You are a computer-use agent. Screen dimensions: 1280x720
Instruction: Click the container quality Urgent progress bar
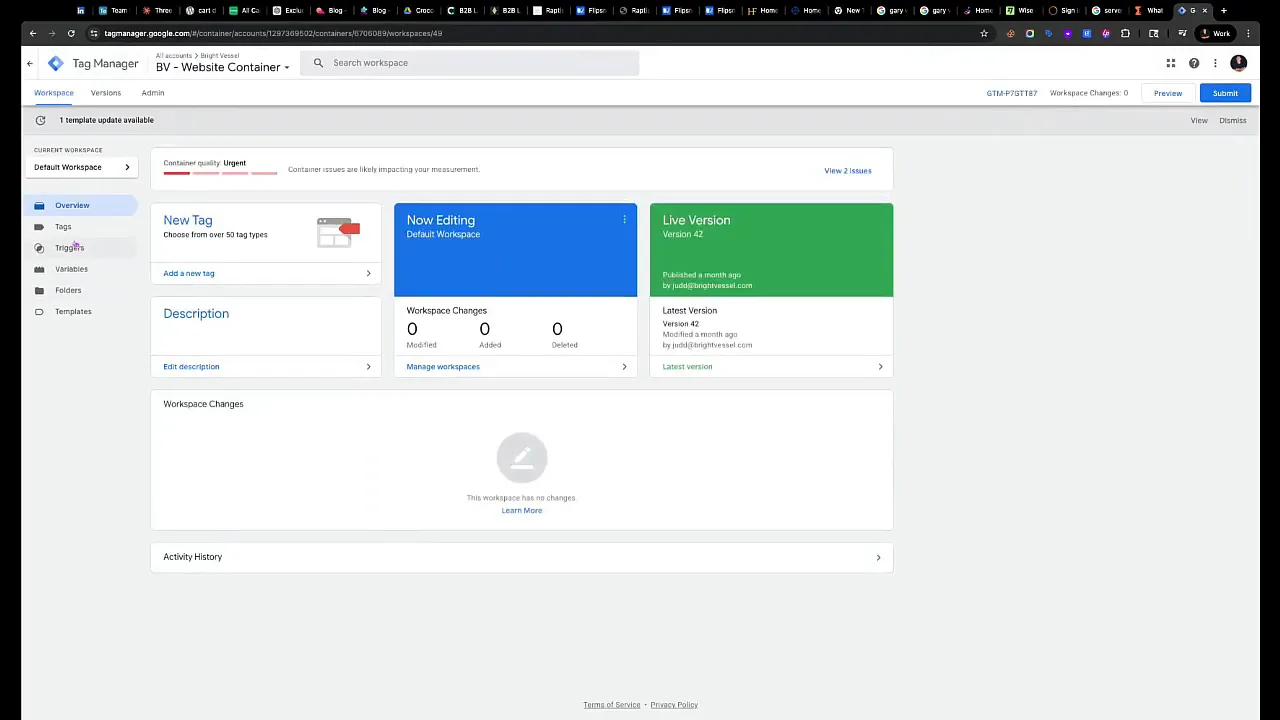point(220,172)
